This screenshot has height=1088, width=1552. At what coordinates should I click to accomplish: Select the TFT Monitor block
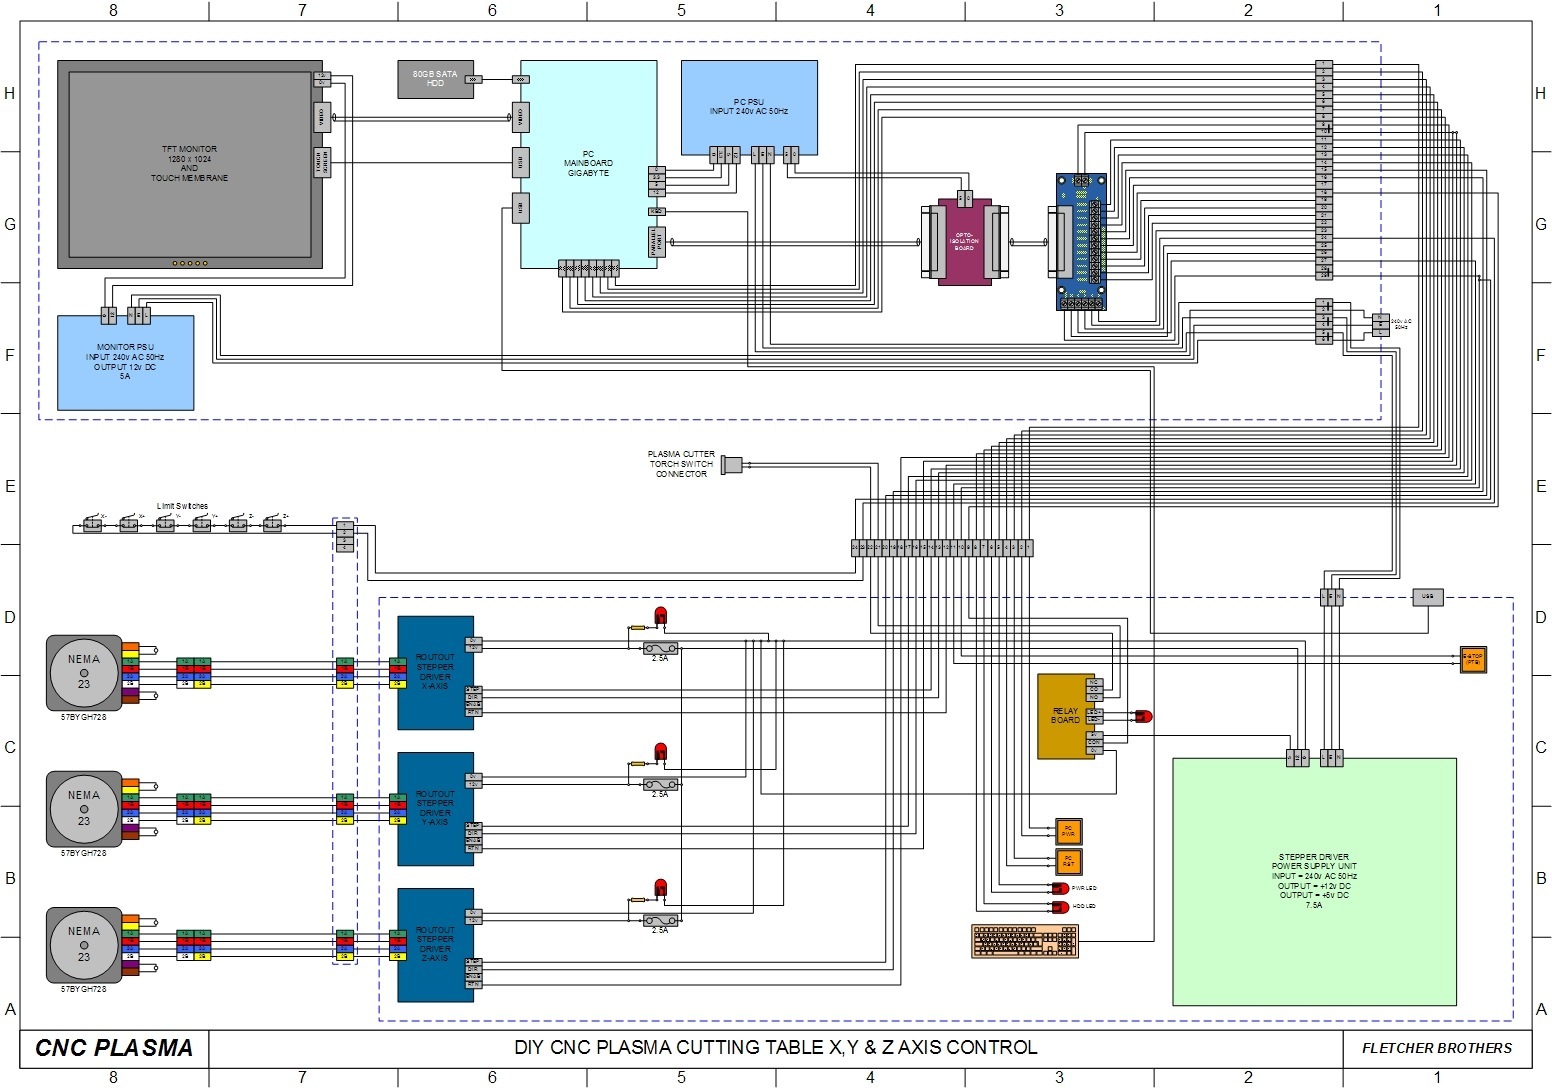coord(190,164)
